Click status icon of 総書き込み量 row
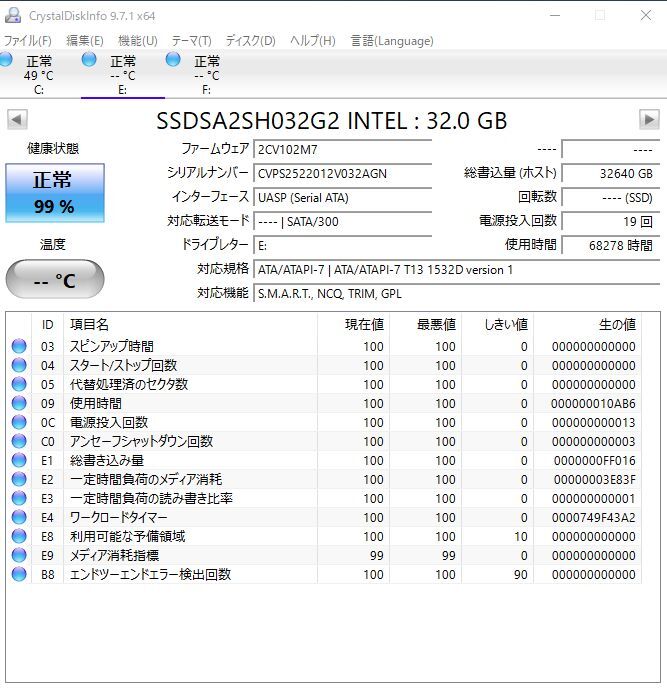Screen dimensions: 667x691 [x=19, y=460]
